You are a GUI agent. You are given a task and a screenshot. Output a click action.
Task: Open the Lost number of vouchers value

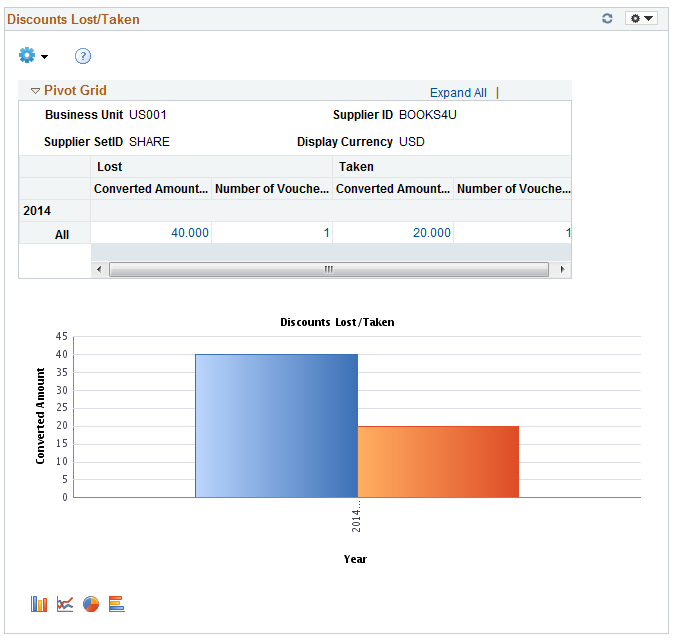point(327,233)
